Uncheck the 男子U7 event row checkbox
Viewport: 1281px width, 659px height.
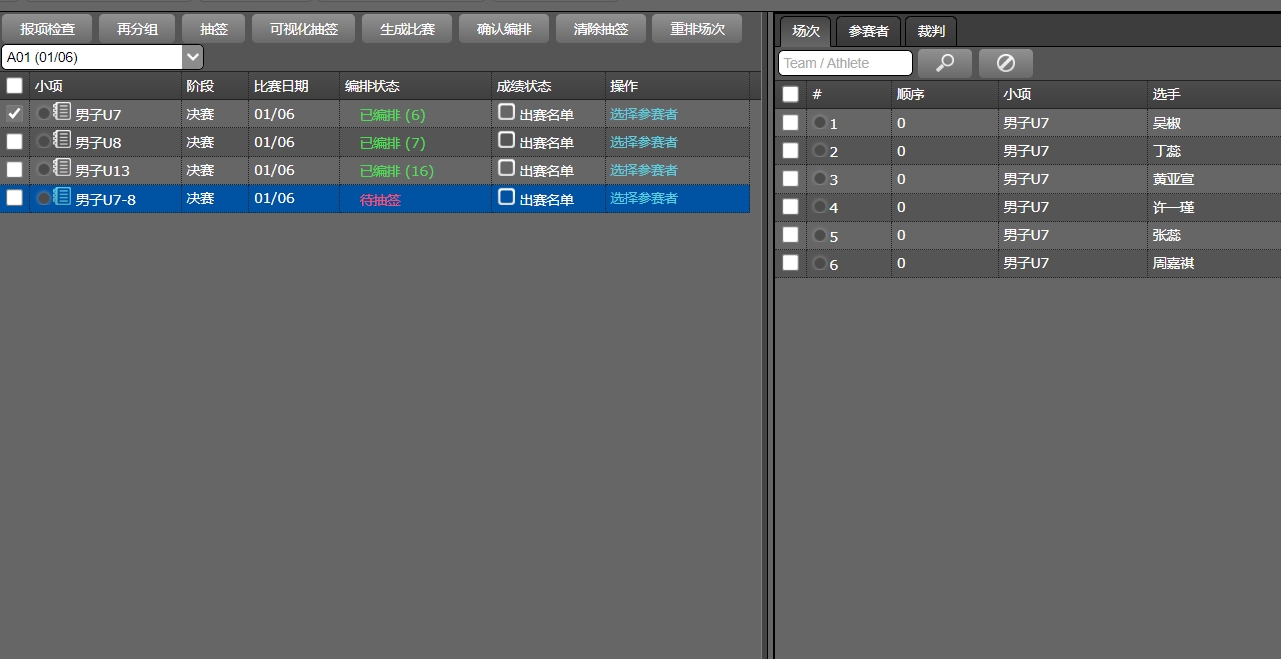click(15, 114)
